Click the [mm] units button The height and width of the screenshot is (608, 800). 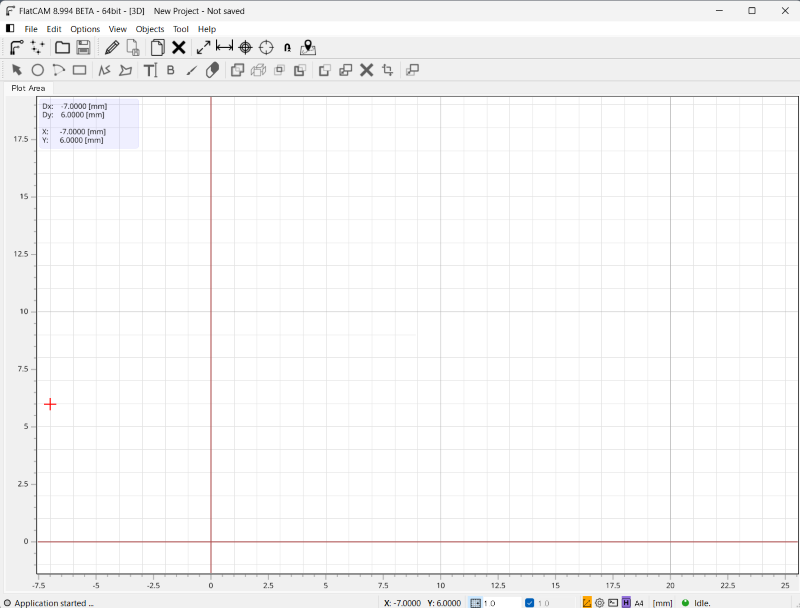coord(662,602)
